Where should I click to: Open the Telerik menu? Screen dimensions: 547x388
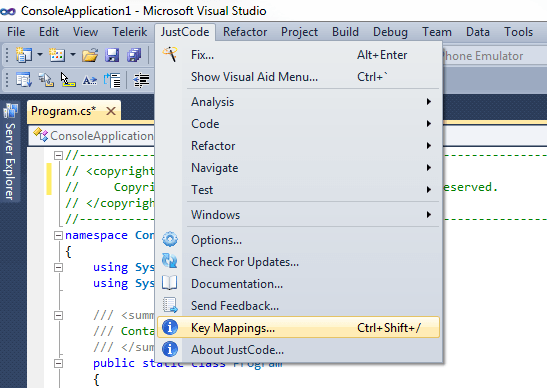[129, 32]
